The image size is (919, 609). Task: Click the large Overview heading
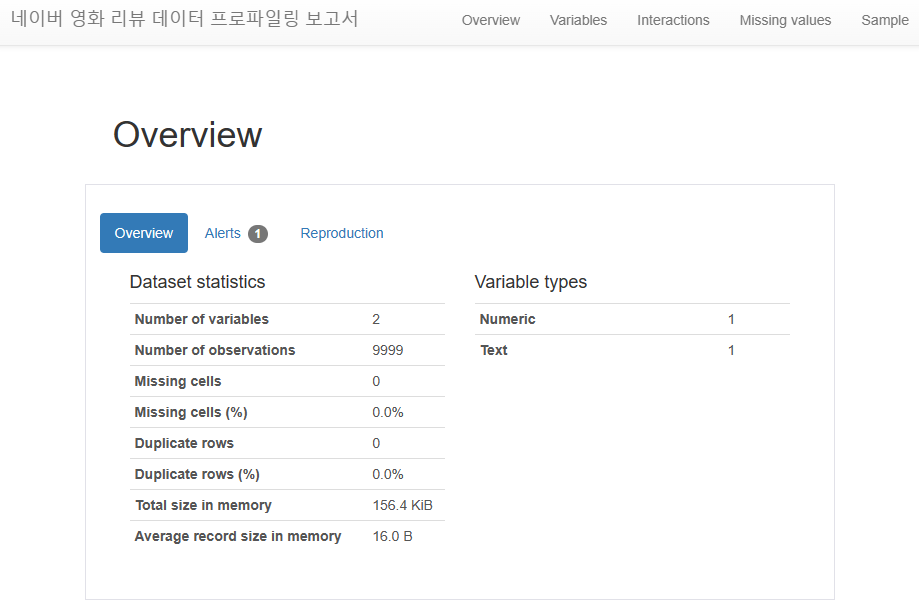(x=187, y=135)
